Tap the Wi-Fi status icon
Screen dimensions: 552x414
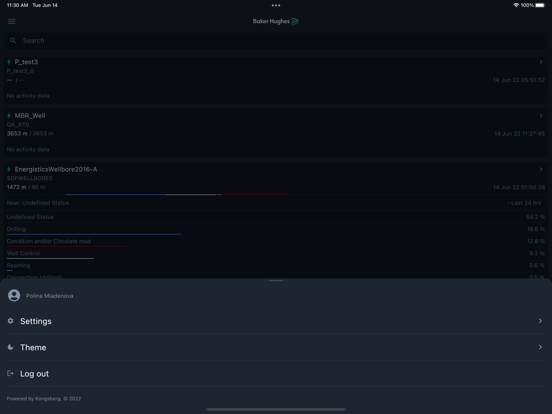516,5
